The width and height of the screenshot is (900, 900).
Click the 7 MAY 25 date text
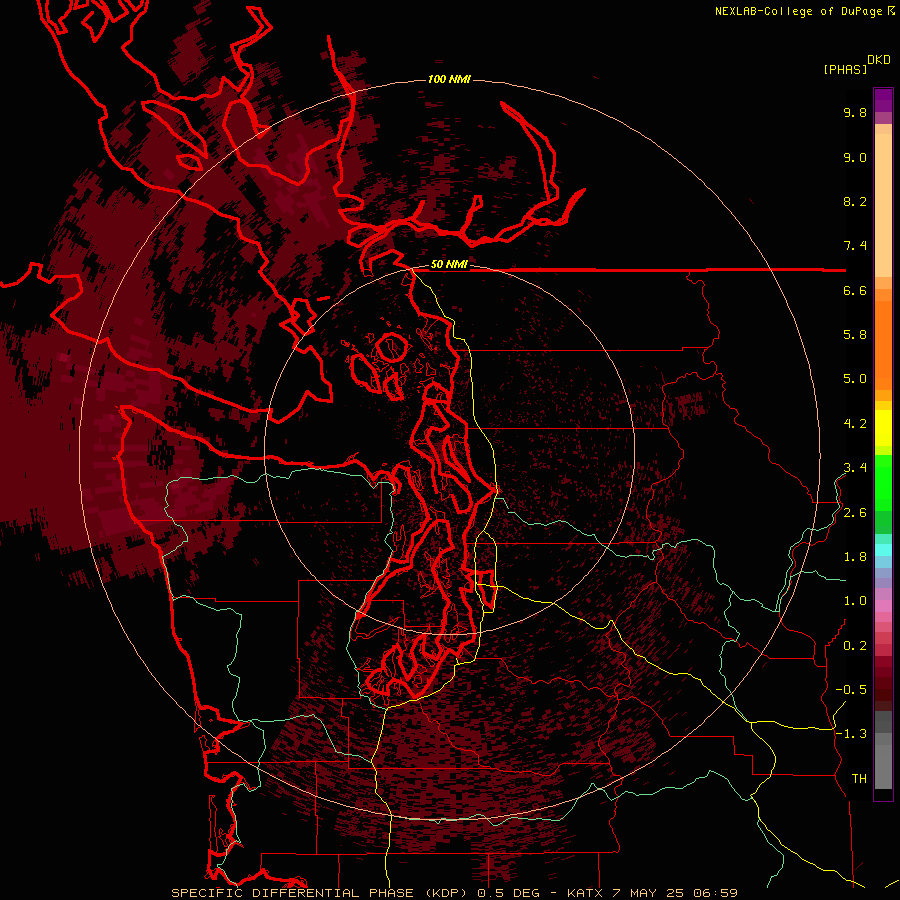point(646,893)
